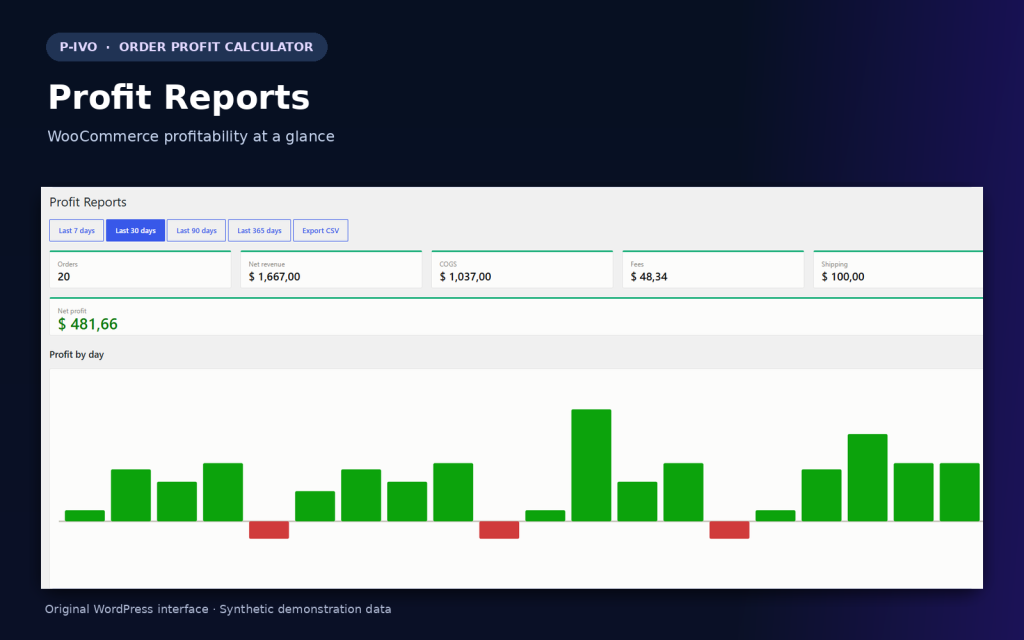
Task: Click the second-tallest green bar
Action: coord(867,477)
